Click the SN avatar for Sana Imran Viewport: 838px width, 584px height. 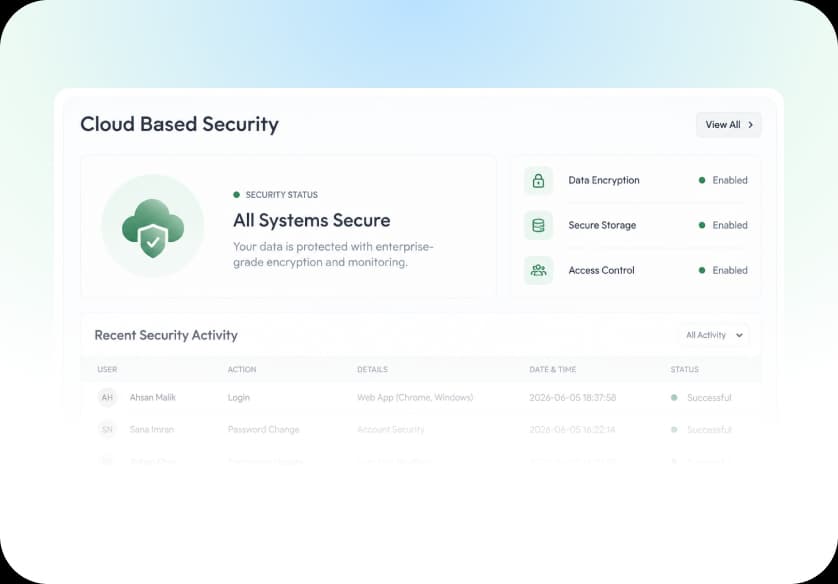tap(107, 429)
